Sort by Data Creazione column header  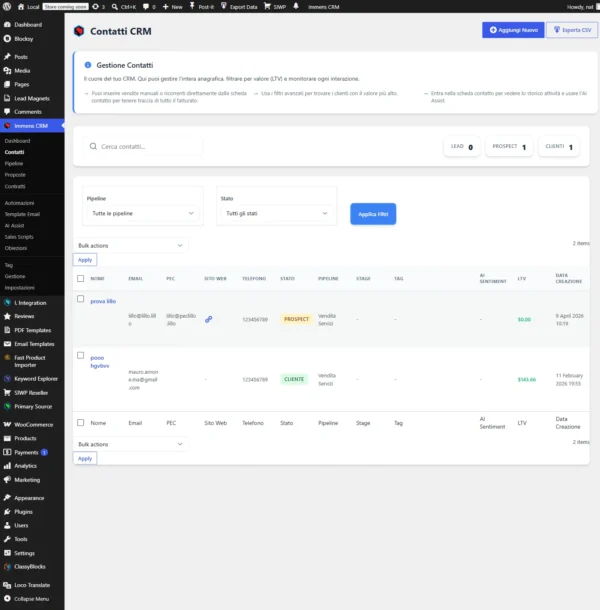[x=568, y=278]
